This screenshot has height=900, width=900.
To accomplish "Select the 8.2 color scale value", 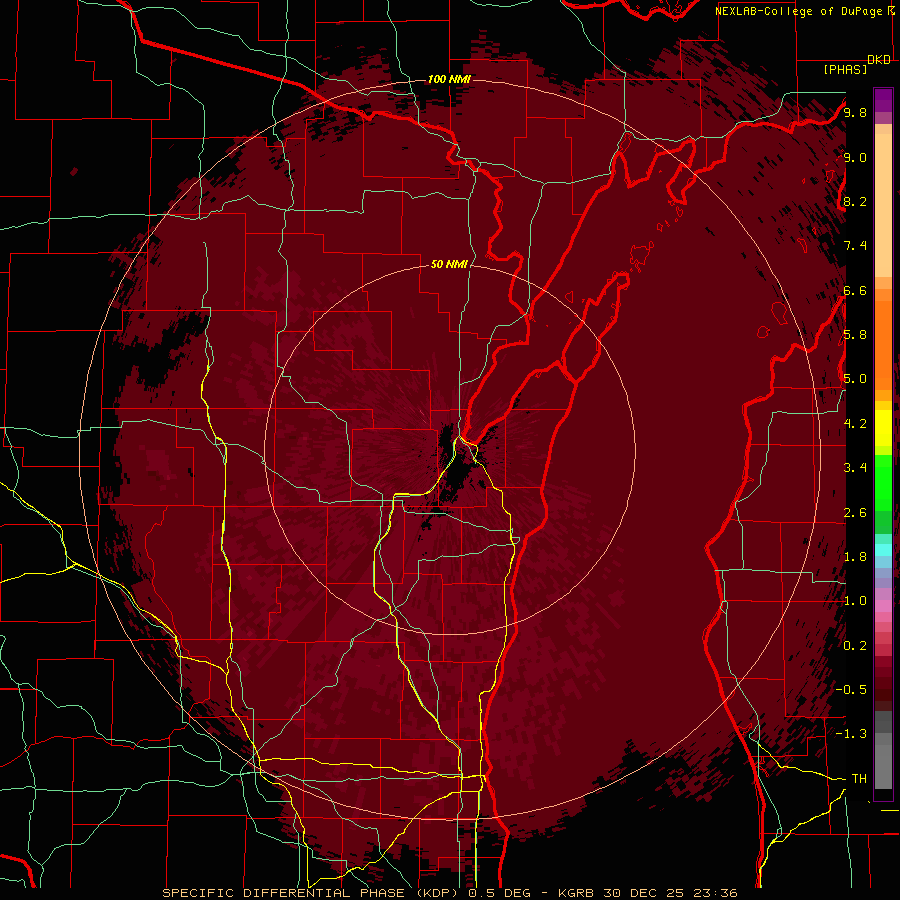I will (855, 201).
